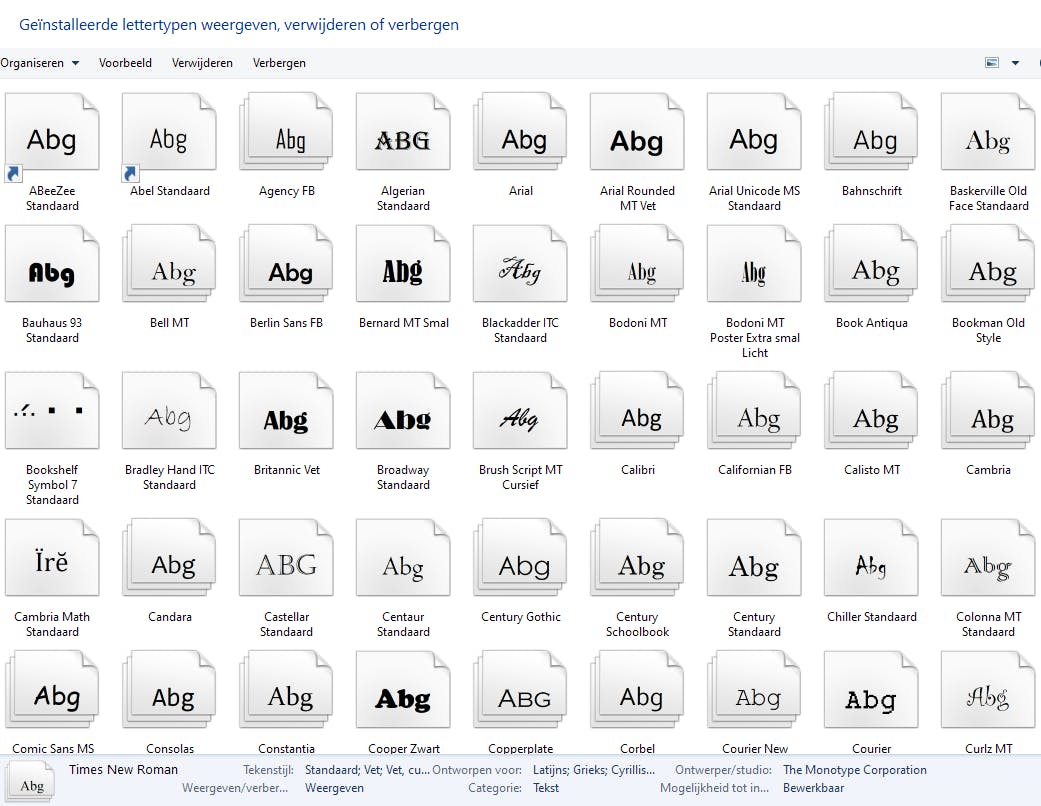Open the Calibri font family

point(637,411)
